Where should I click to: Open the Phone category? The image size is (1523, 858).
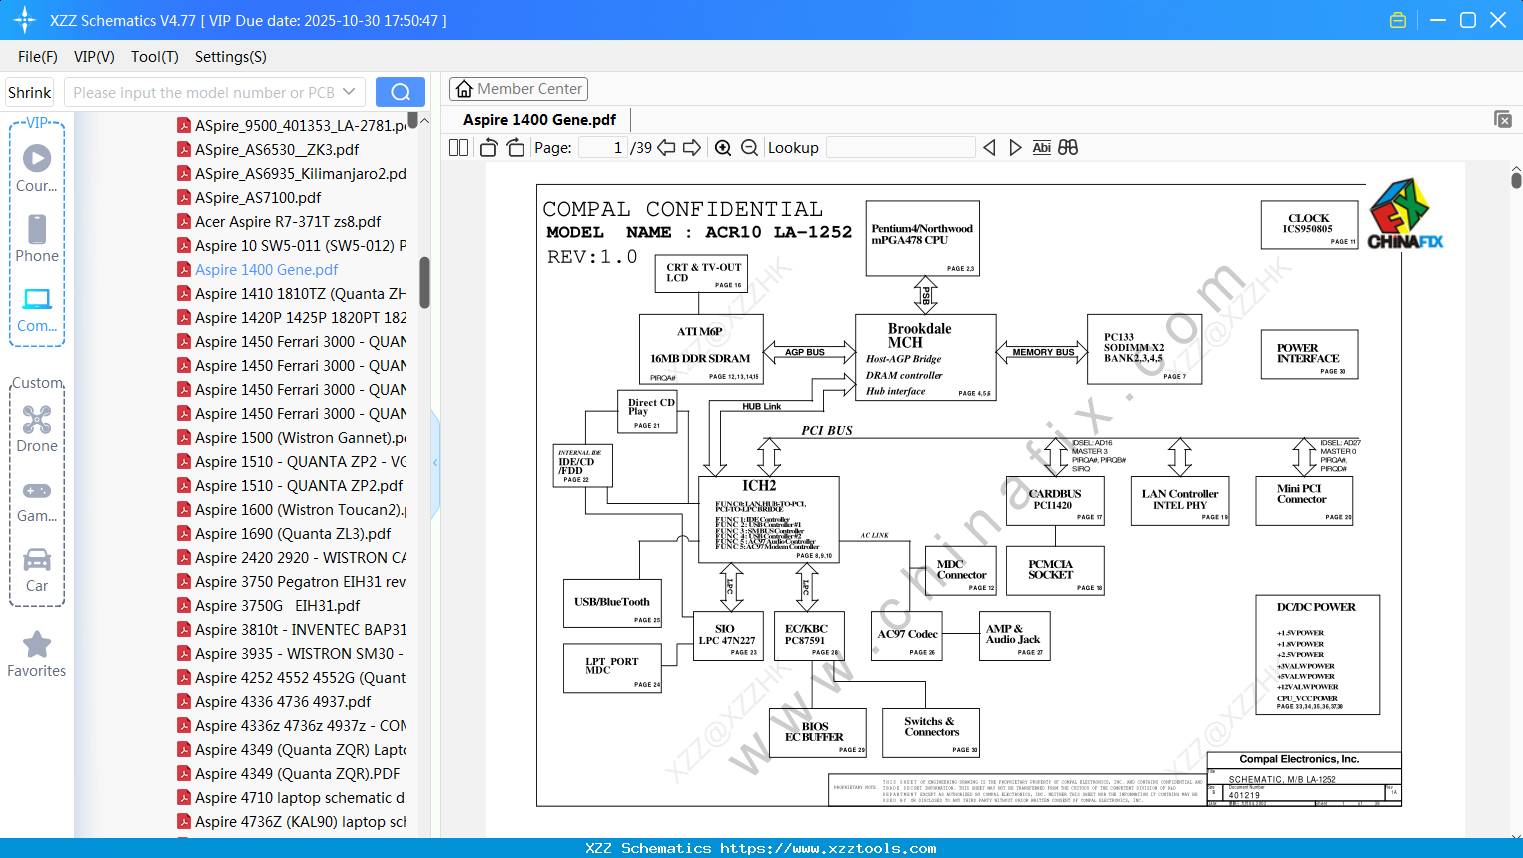(x=37, y=238)
